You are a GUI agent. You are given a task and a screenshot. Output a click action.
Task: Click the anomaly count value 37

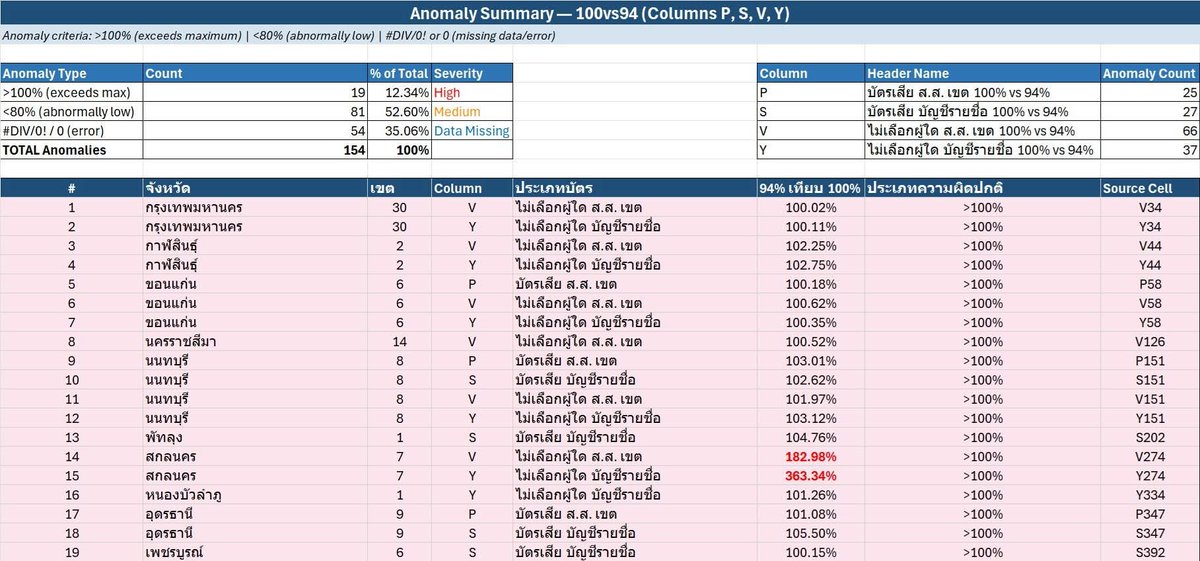pos(1149,150)
